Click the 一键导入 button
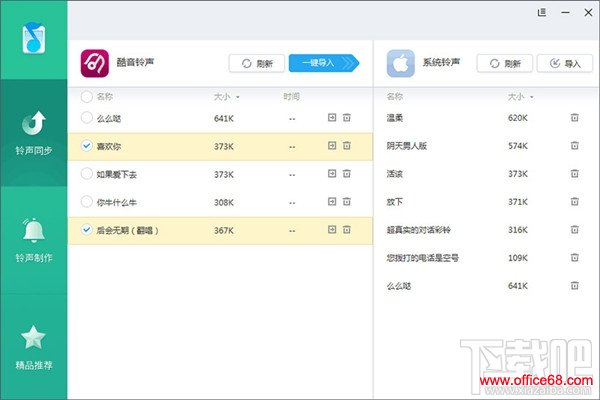 pos(324,63)
